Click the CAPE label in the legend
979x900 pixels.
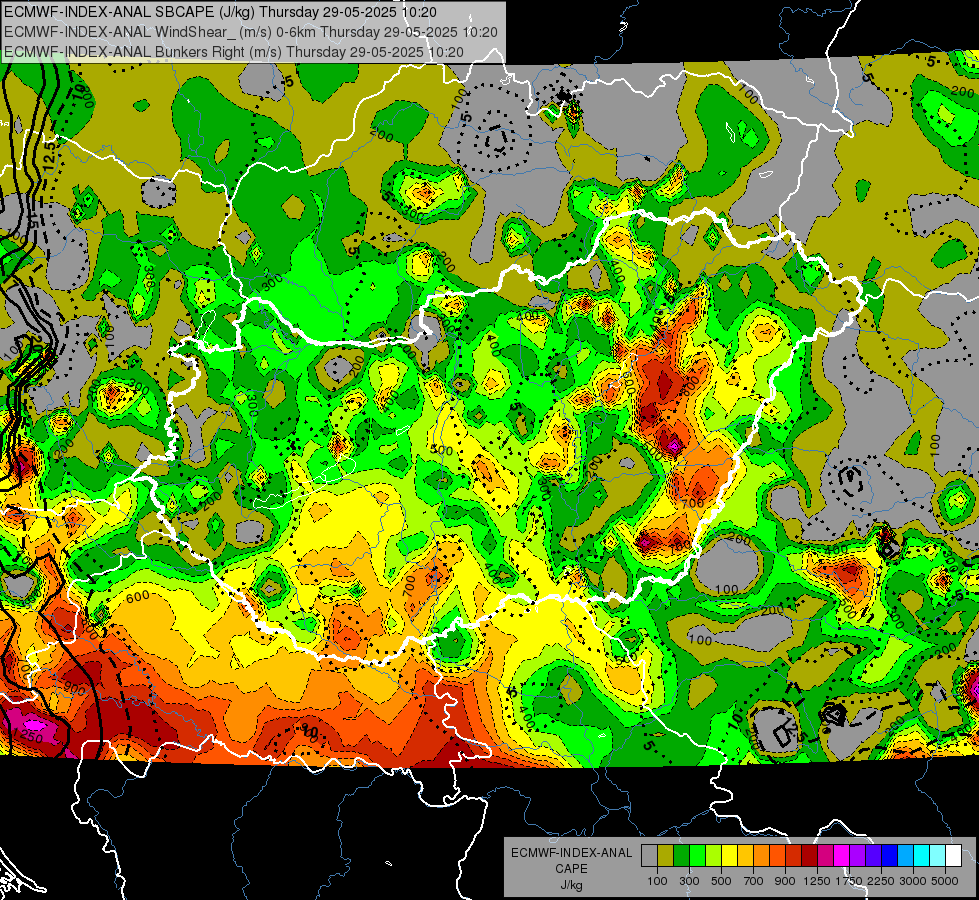[x=571, y=869]
